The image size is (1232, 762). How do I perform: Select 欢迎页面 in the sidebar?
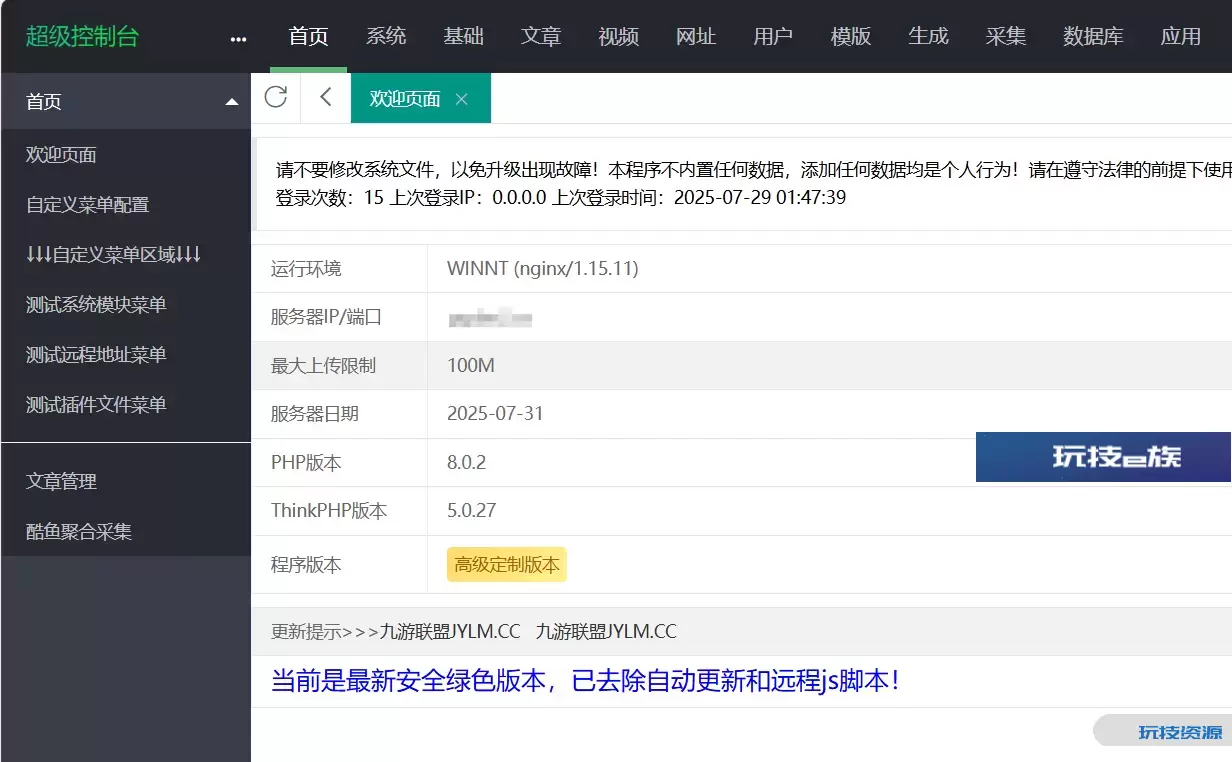coord(62,155)
